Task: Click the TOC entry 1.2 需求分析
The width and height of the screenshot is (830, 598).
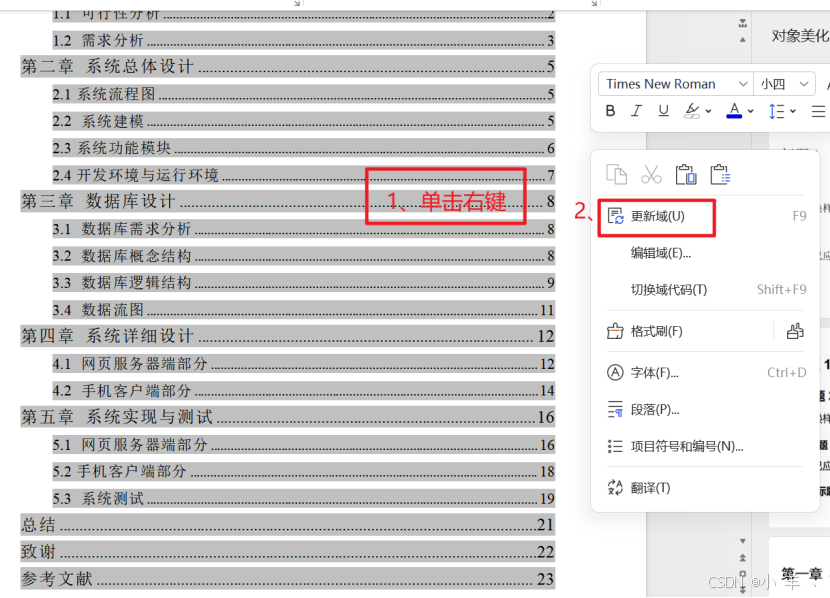Action: 303,40
